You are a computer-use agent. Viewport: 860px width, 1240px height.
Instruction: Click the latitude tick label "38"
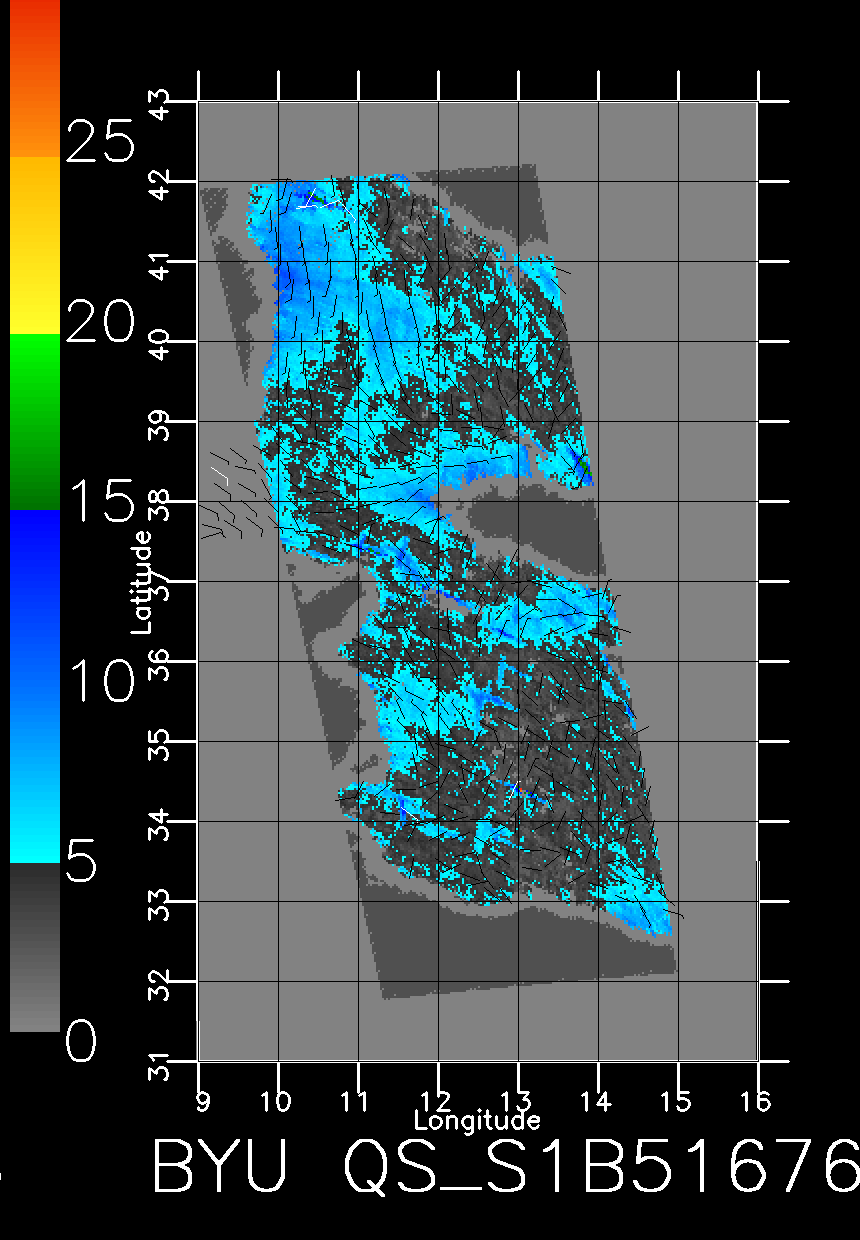pyautogui.click(x=160, y=504)
